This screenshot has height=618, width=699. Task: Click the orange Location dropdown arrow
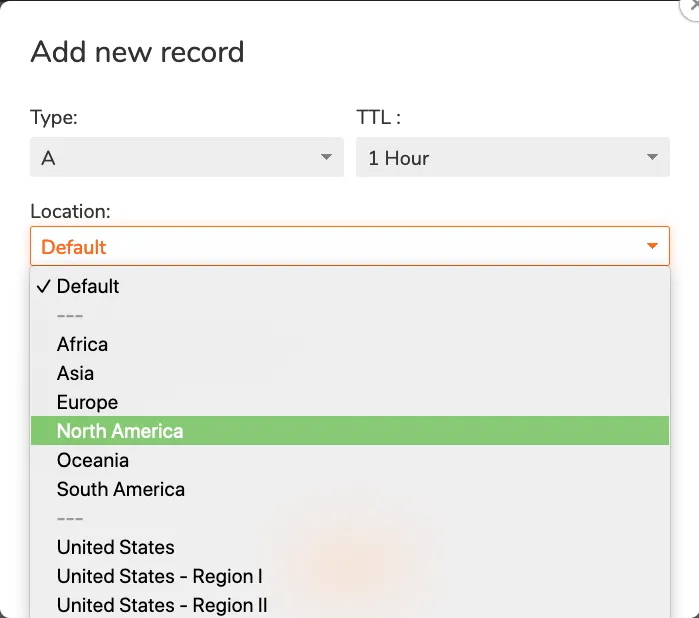coord(652,246)
